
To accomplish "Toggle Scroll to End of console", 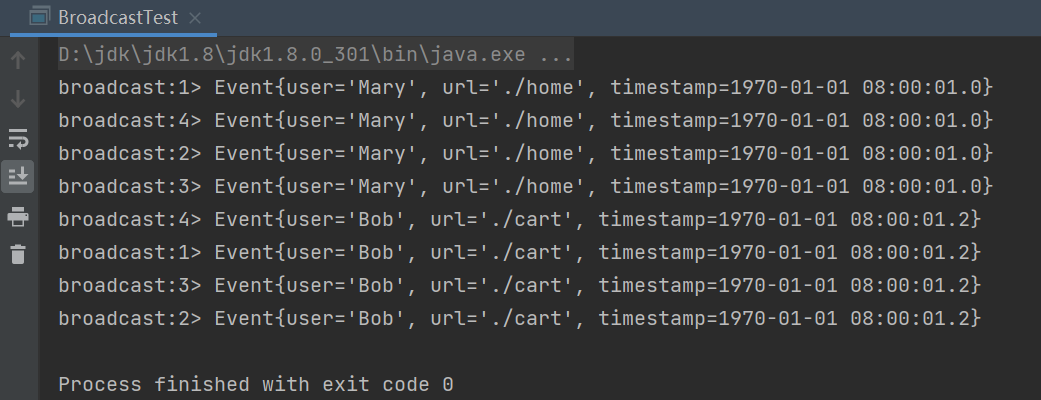I will [18, 176].
